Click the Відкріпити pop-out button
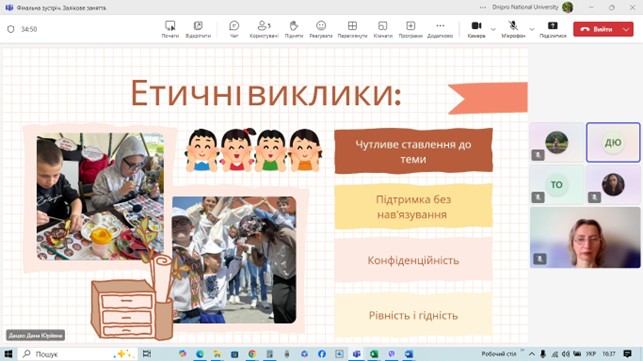The width and height of the screenshot is (643, 361). tap(198, 29)
